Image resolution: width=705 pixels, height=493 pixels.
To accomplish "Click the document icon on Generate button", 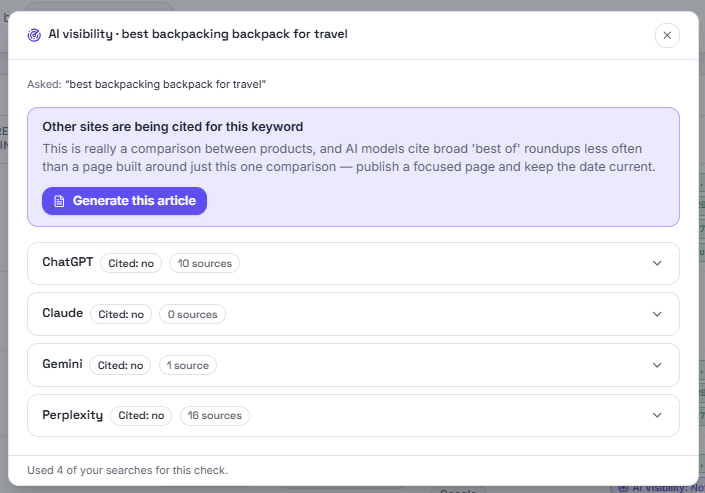I will pyautogui.click(x=59, y=201).
